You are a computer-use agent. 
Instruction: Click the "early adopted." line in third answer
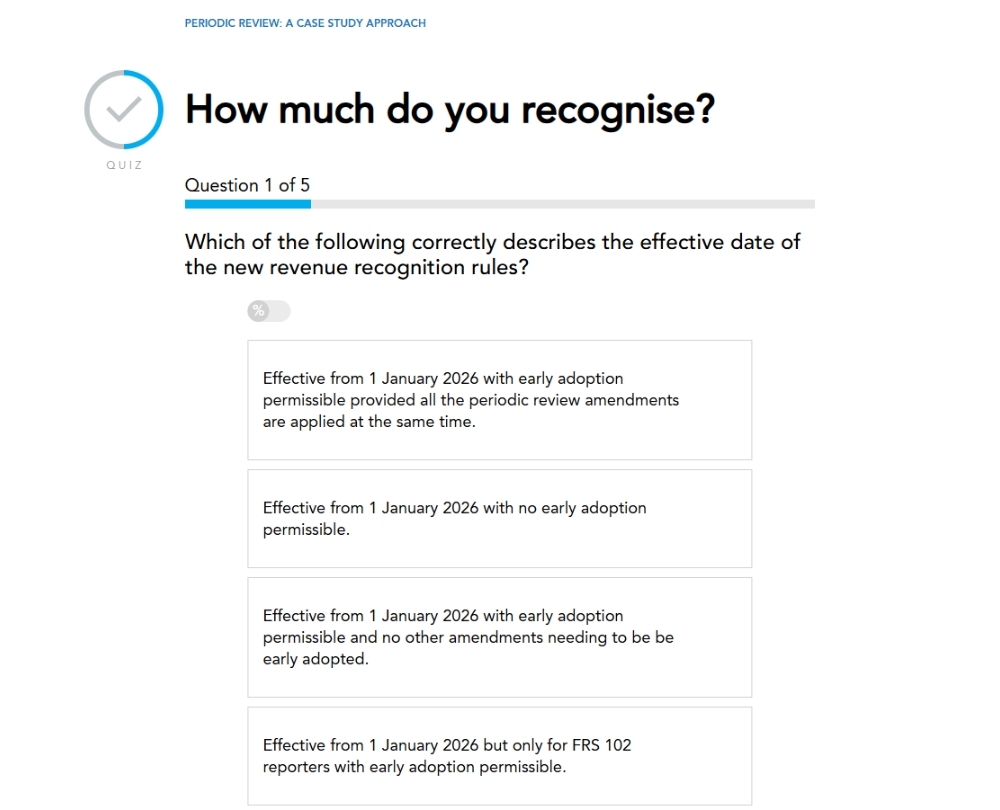tap(315, 659)
